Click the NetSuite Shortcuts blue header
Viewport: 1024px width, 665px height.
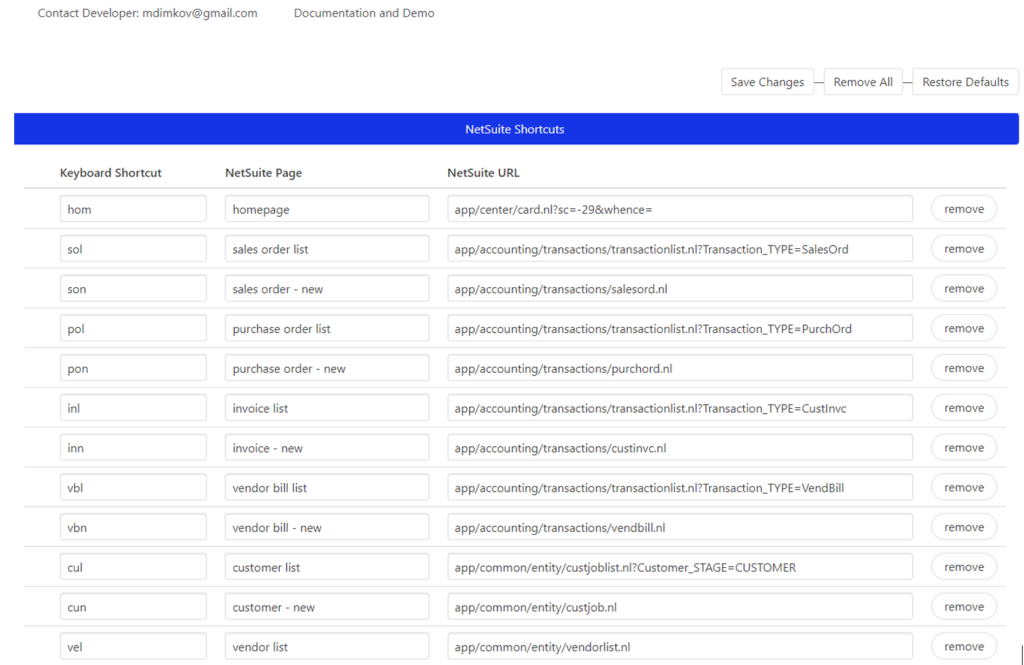(516, 129)
